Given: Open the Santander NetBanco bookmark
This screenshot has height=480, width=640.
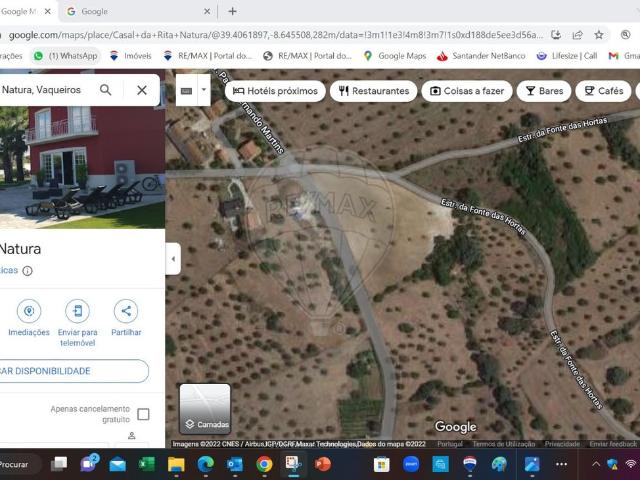Looking at the screenshot, I should click(481, 56).
